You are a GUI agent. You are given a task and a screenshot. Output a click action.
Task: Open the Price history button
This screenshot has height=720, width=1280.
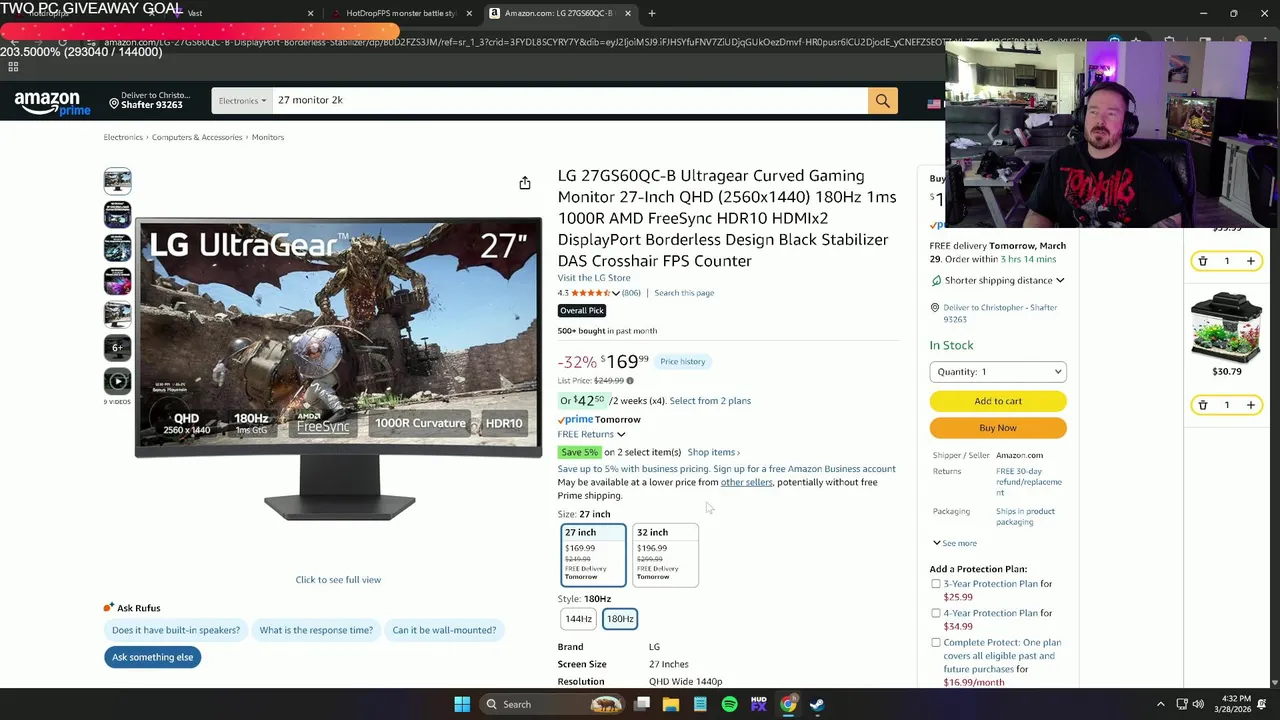coord(682,361)
